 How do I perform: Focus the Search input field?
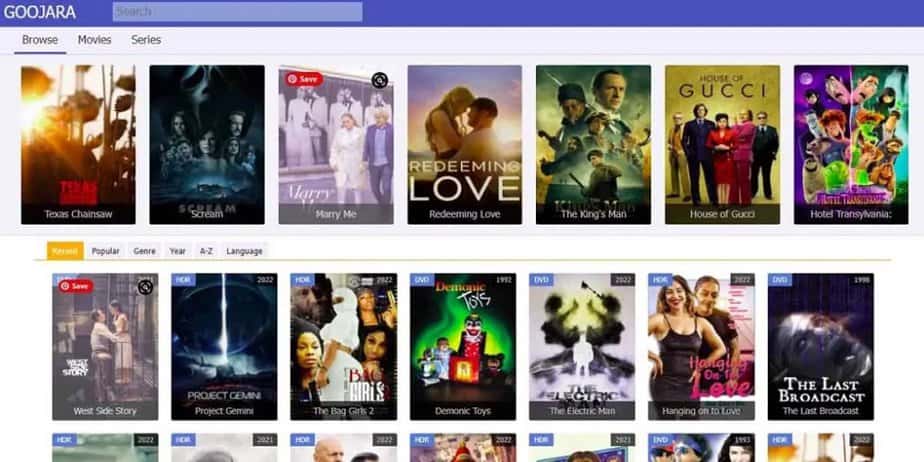(237, 12)
